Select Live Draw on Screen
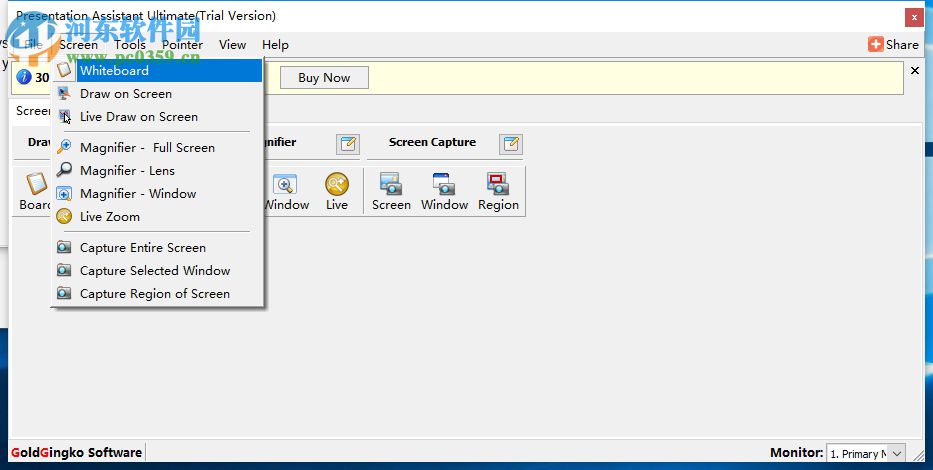The image size is (933, 470). point(158,117)
